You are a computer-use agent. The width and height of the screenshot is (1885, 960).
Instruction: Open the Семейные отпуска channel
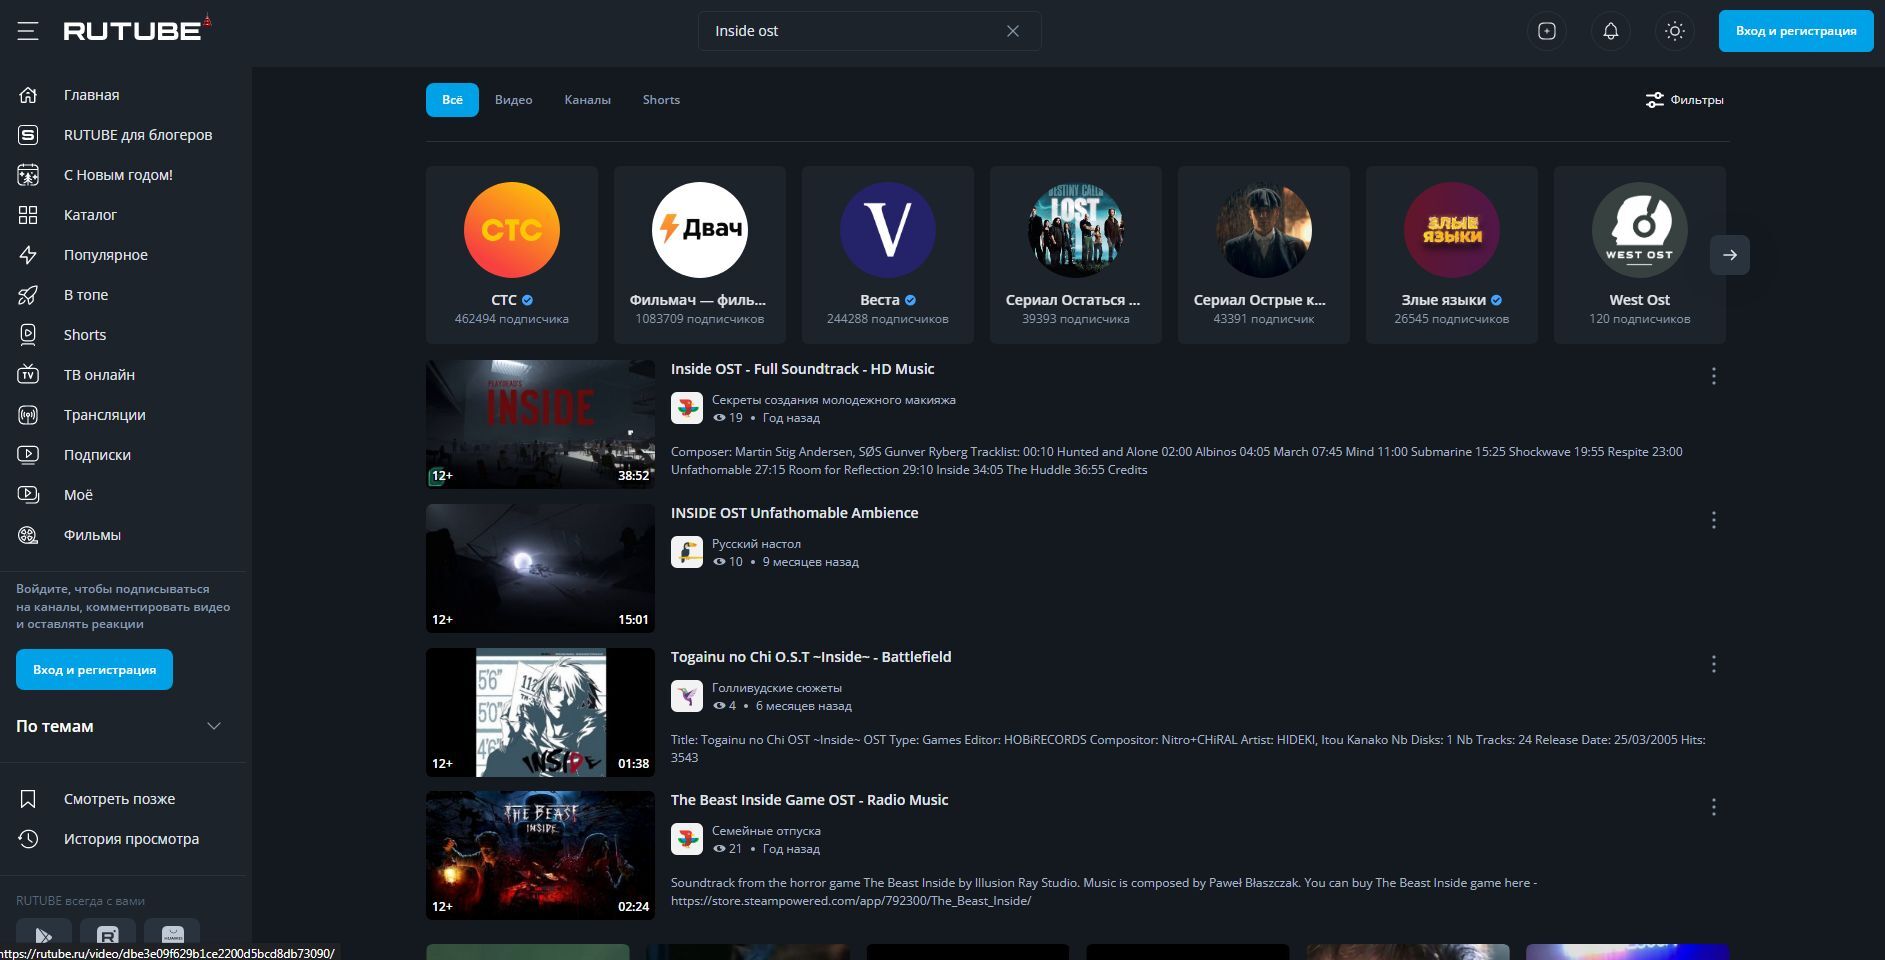(x=766, y=831)
